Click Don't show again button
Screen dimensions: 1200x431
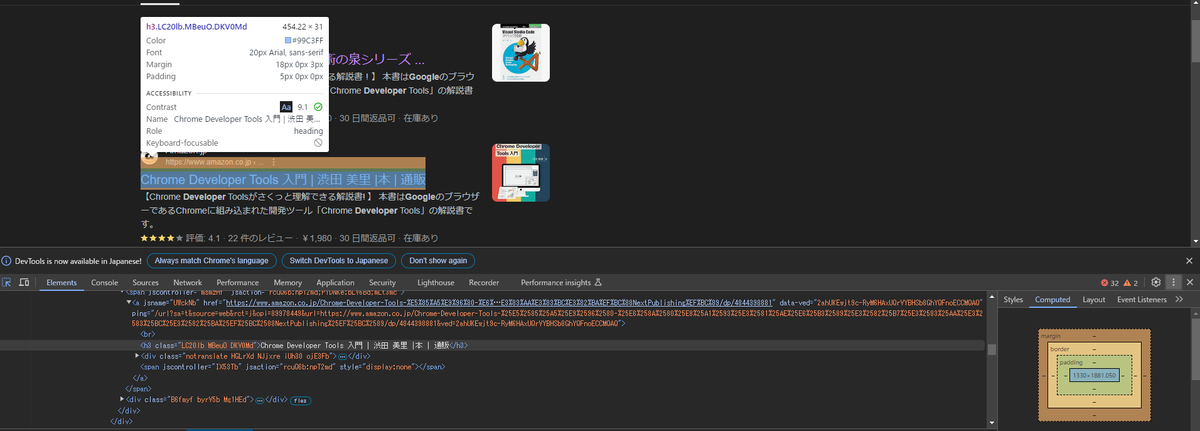[x=437, y=260]
